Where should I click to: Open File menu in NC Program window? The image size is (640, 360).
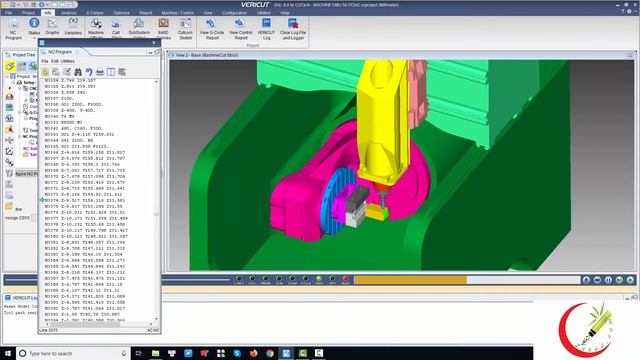45,61
